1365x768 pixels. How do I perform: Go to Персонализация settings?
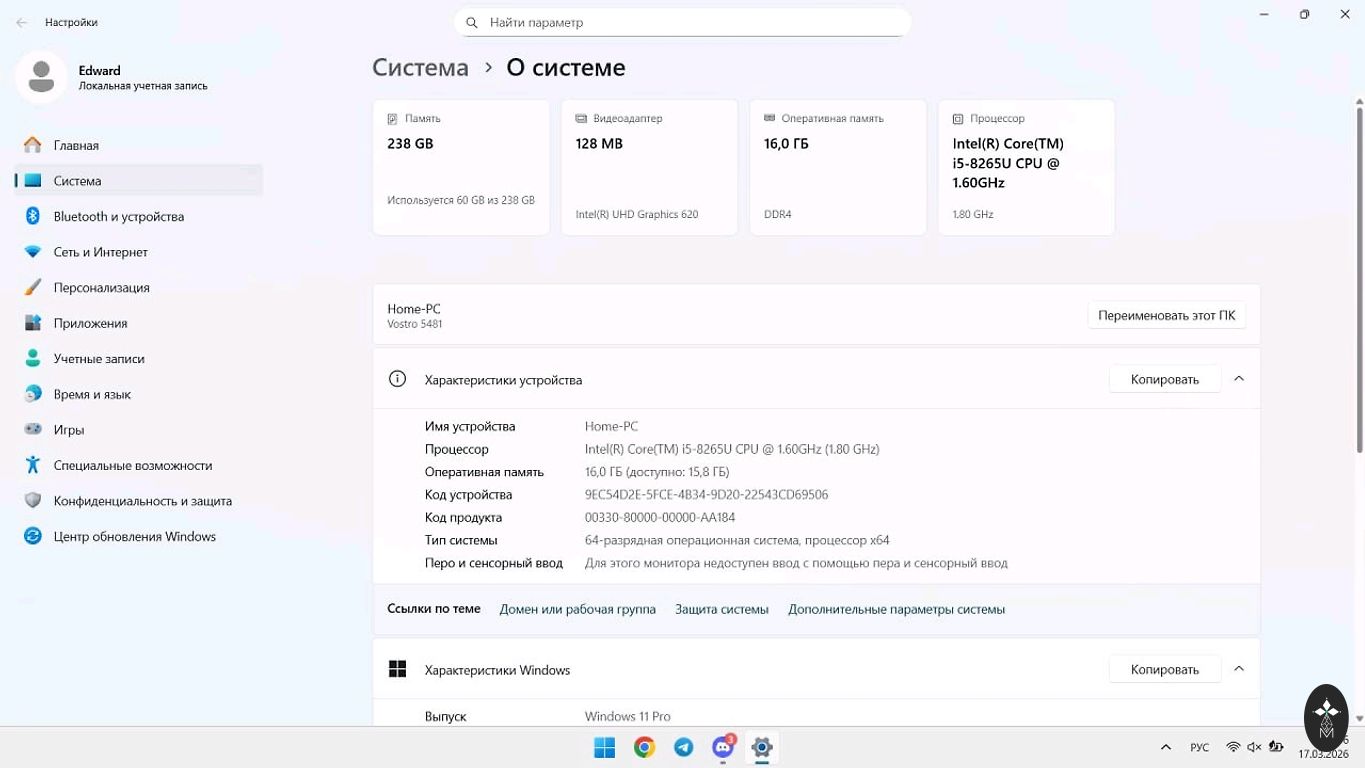tap(101, 287)
